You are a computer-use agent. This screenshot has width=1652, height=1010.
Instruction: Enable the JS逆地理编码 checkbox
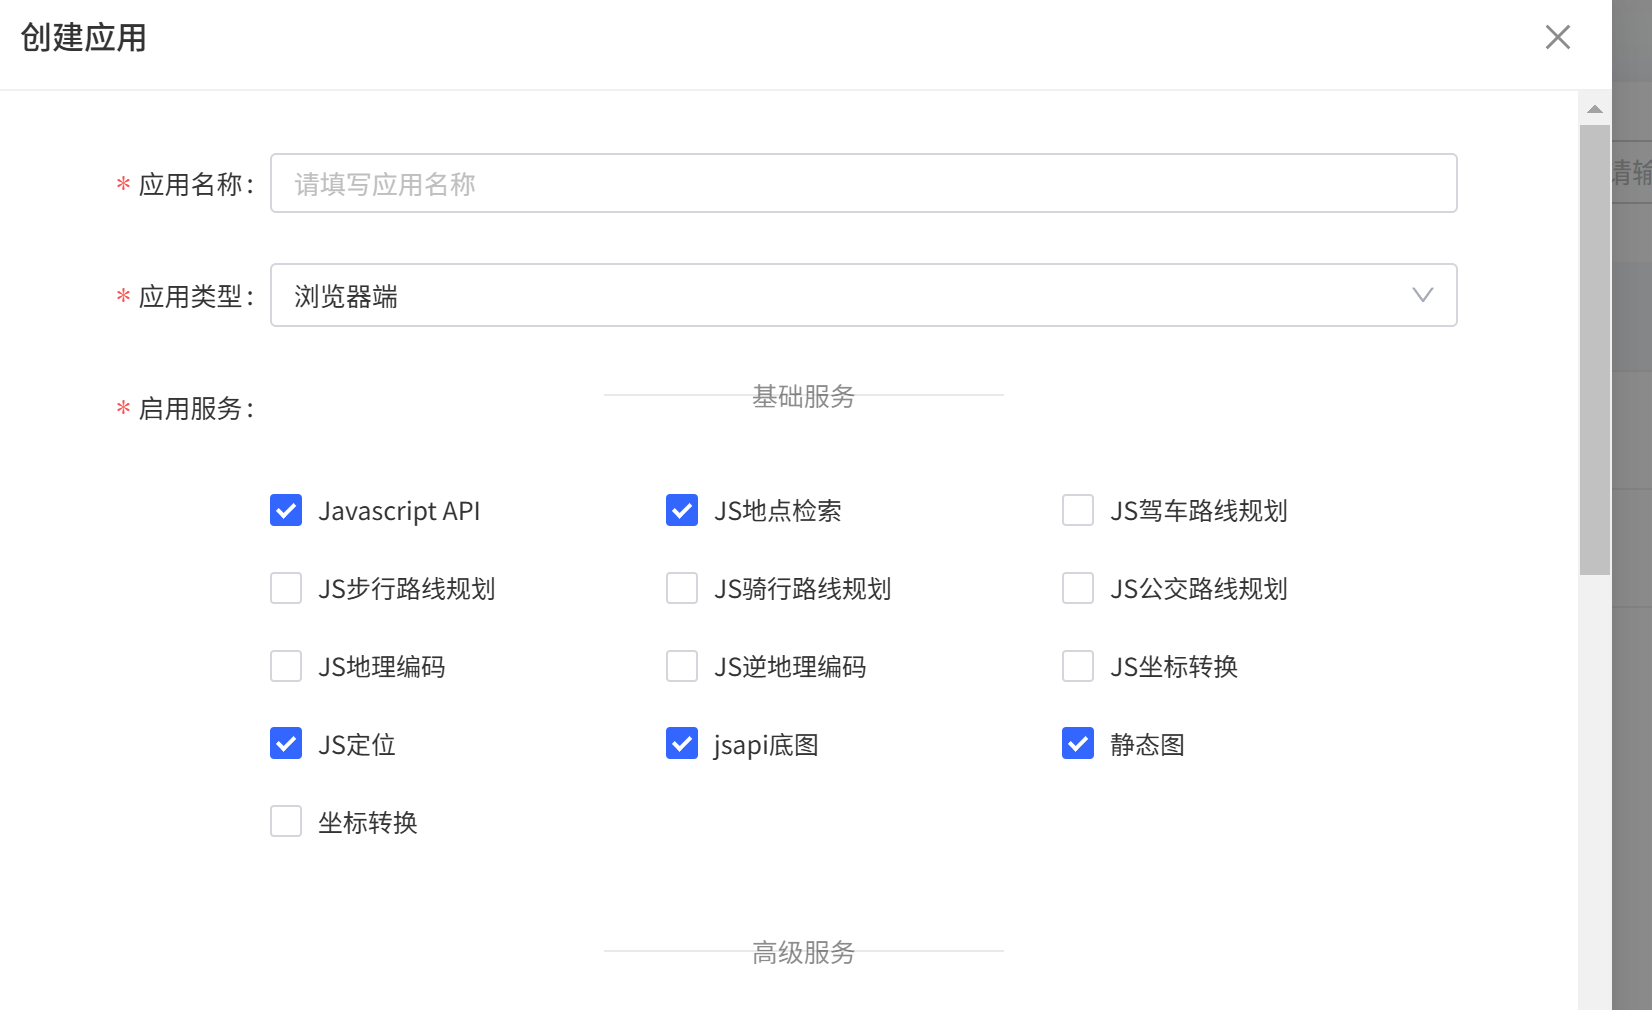click(682, 666)
